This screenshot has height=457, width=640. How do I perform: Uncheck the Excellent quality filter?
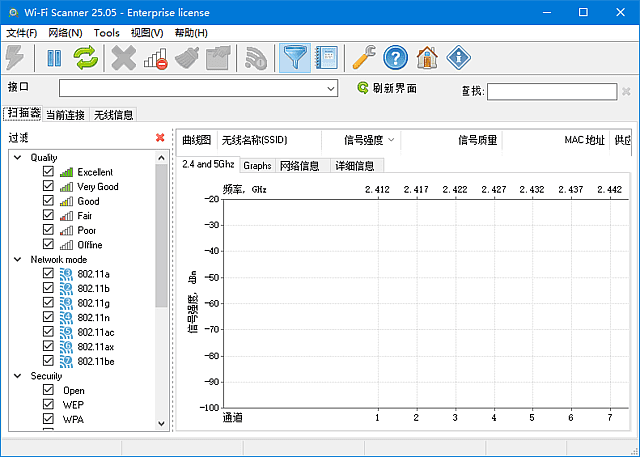[x=48, y=172]
